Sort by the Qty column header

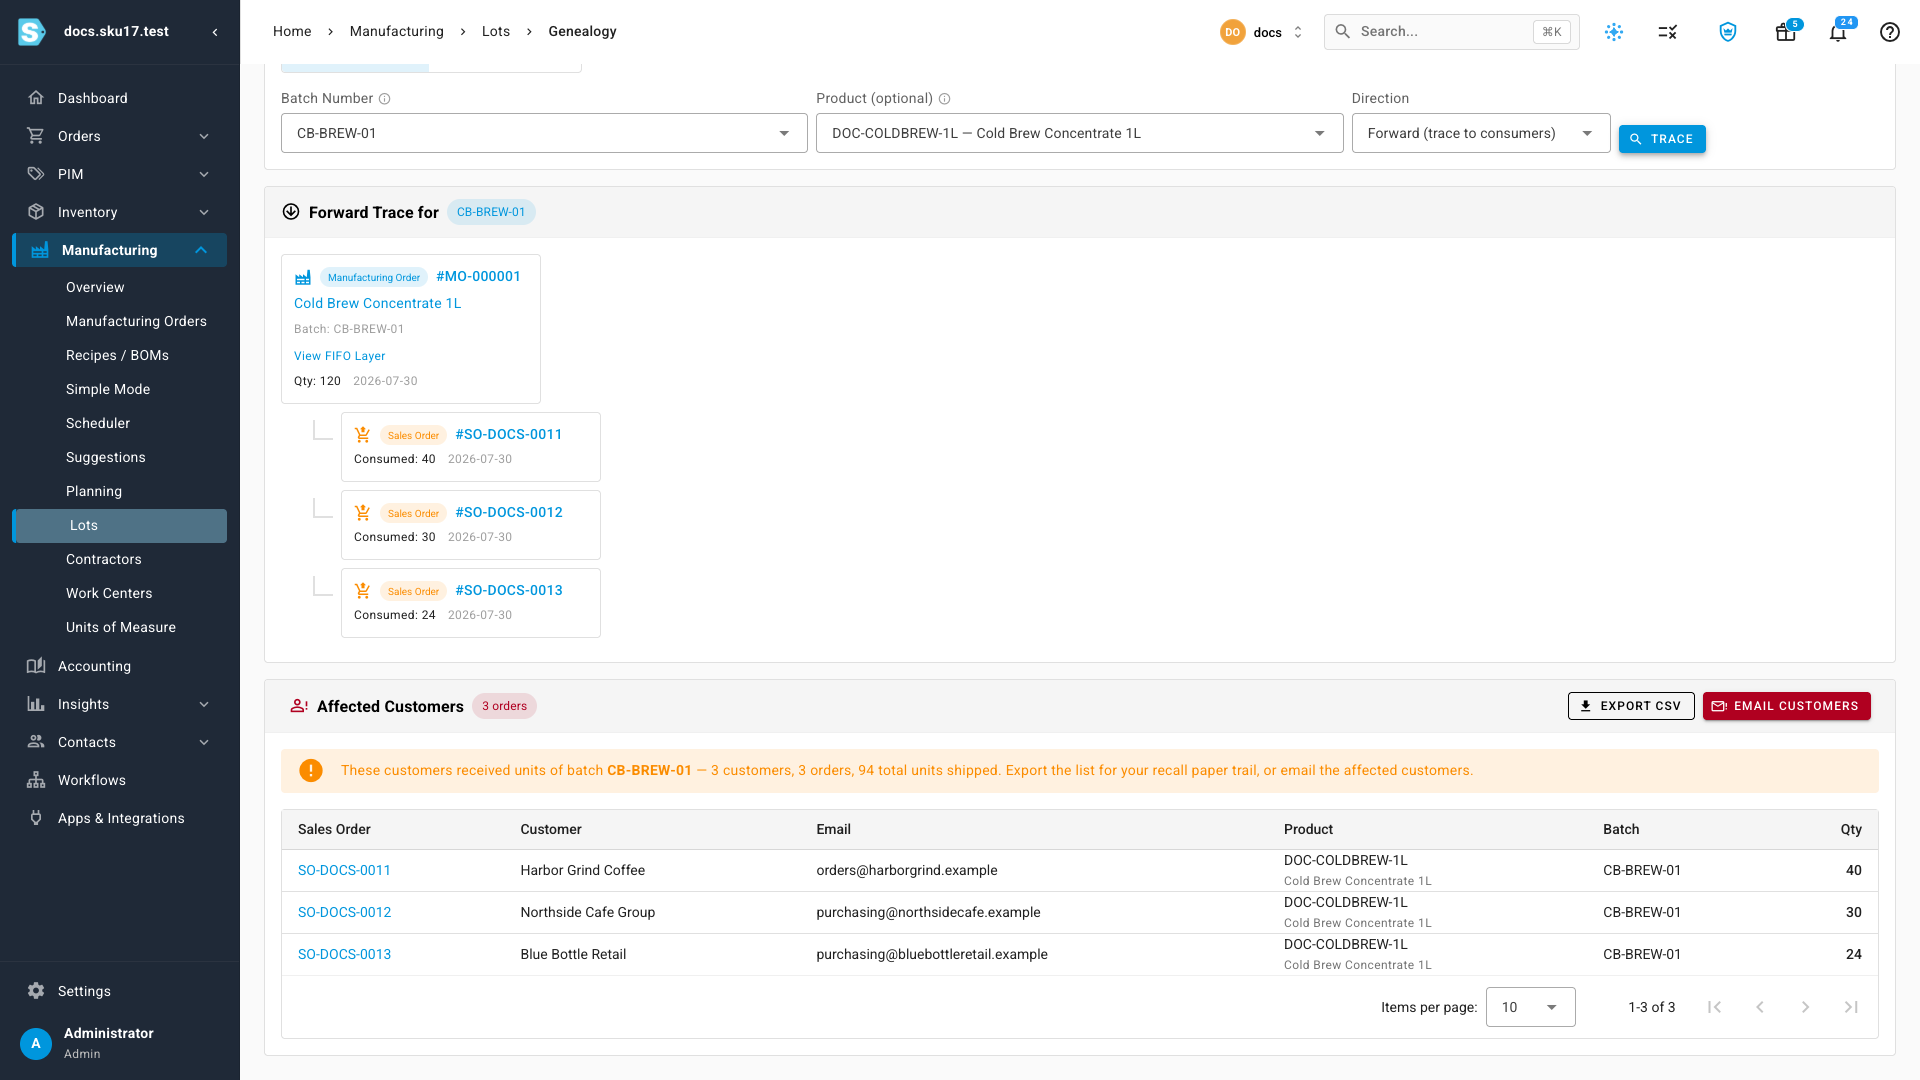[1851, 829]
